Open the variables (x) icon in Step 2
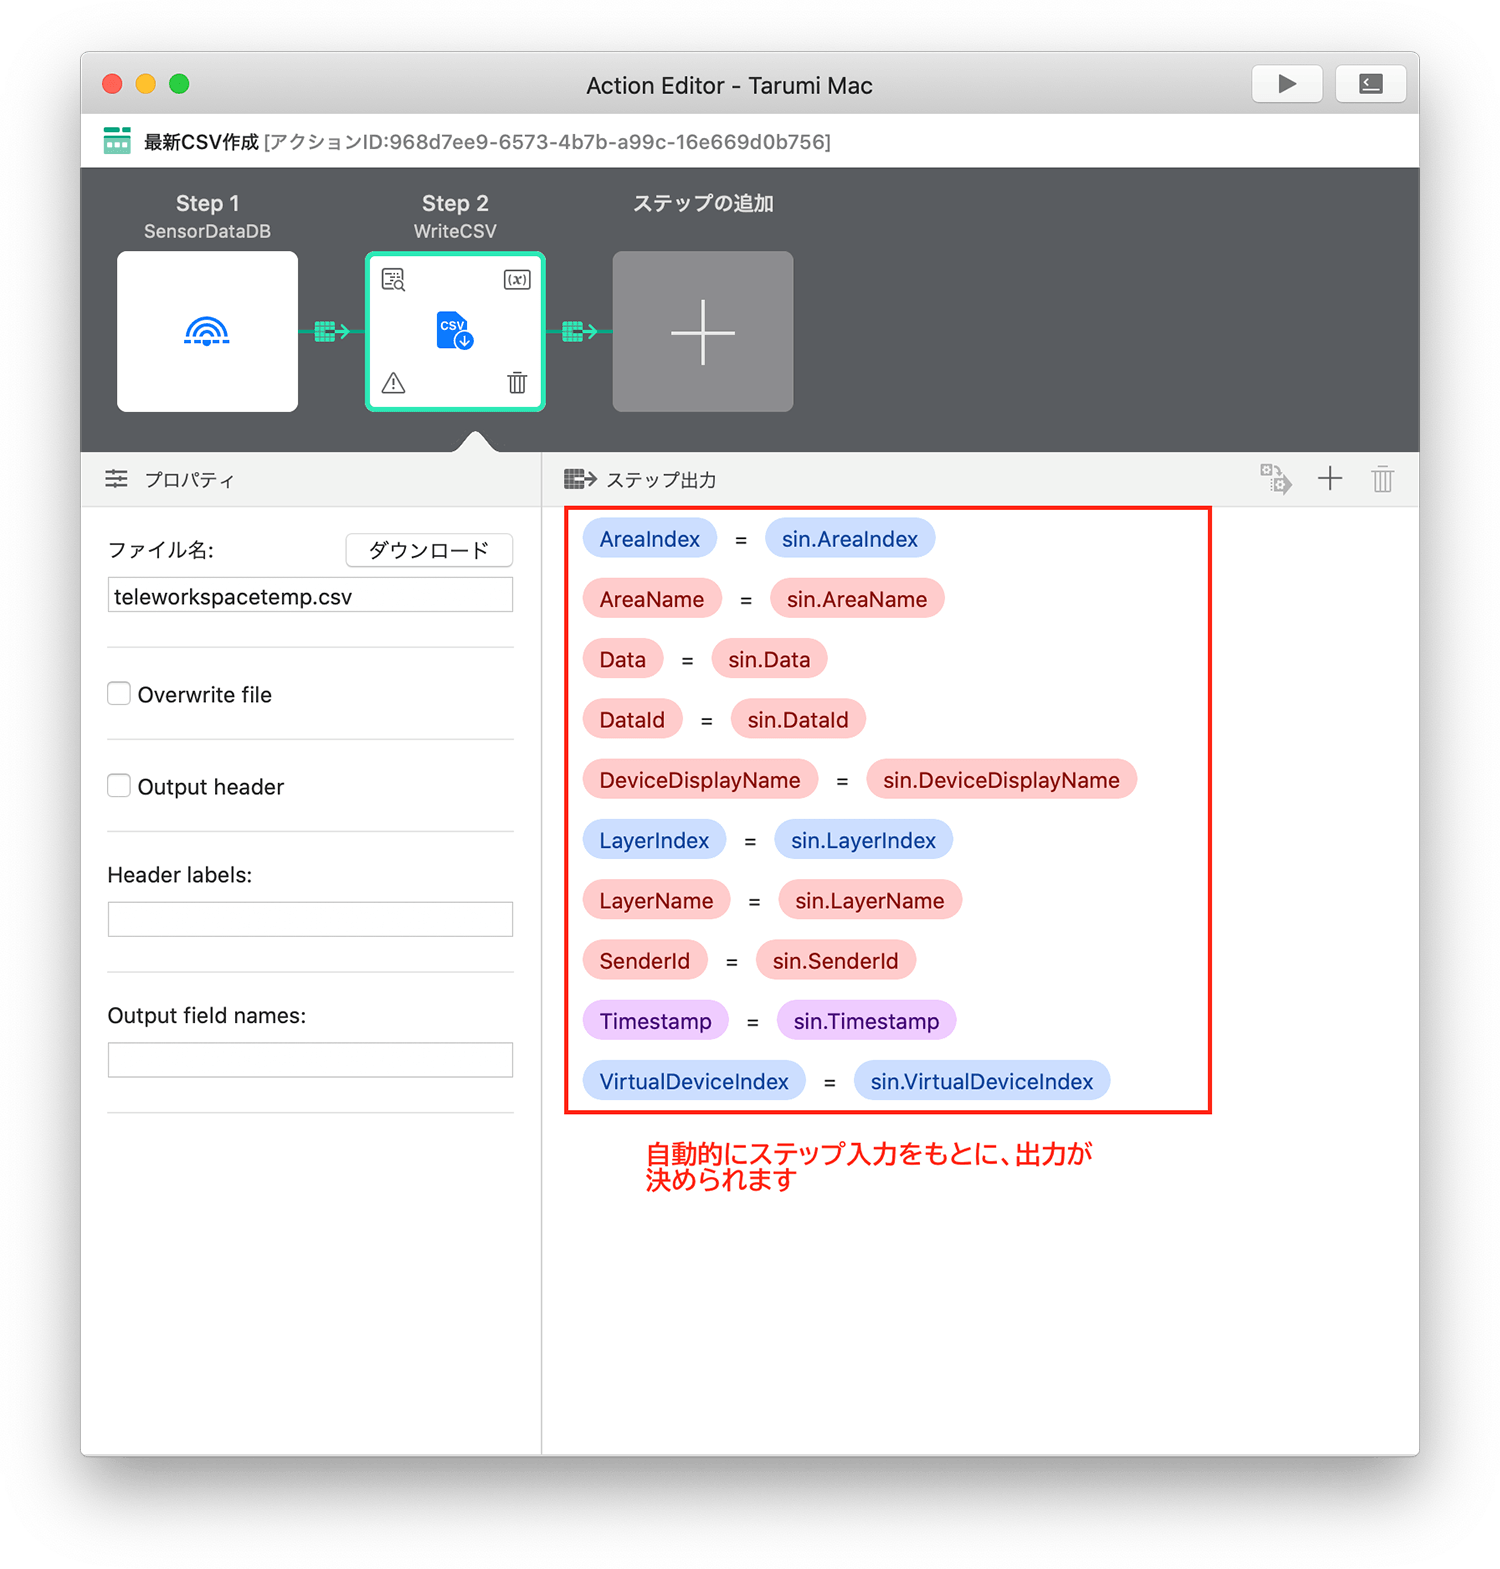Screen dimensions: 1500x1569 (517, 280)
